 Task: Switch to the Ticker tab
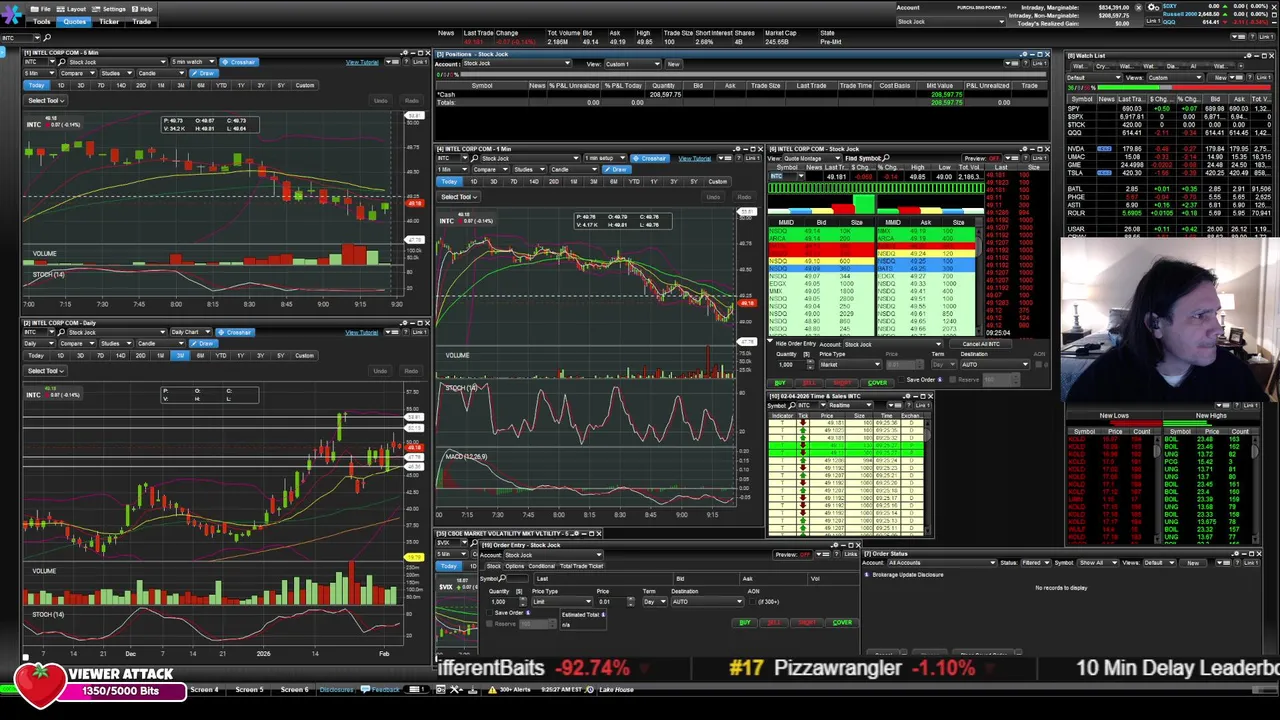109,22
